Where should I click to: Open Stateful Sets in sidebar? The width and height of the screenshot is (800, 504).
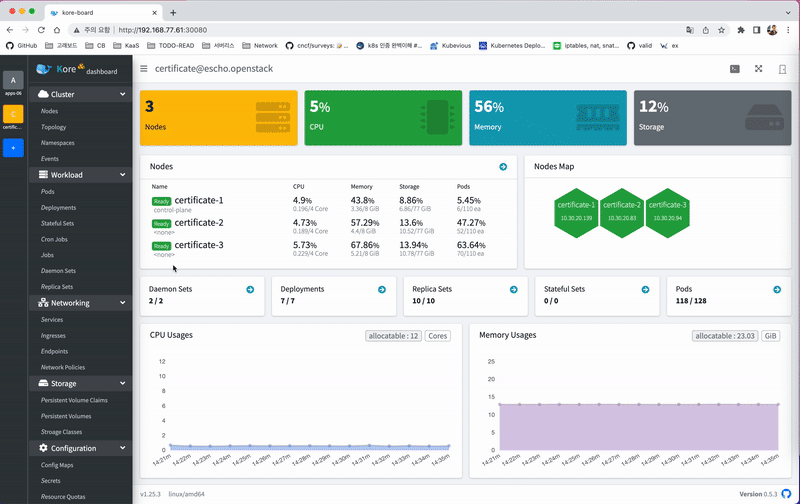click(57, 223)
